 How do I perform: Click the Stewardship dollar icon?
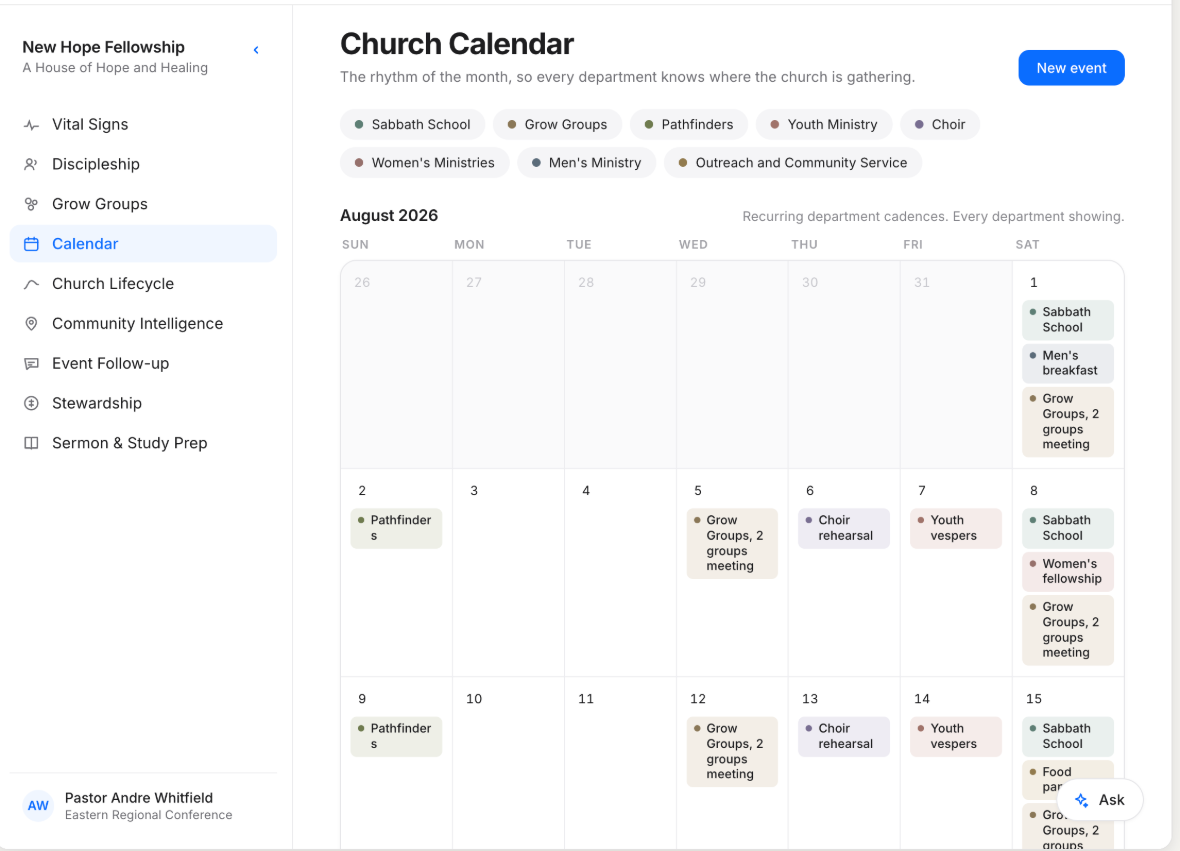pos(31,403)
